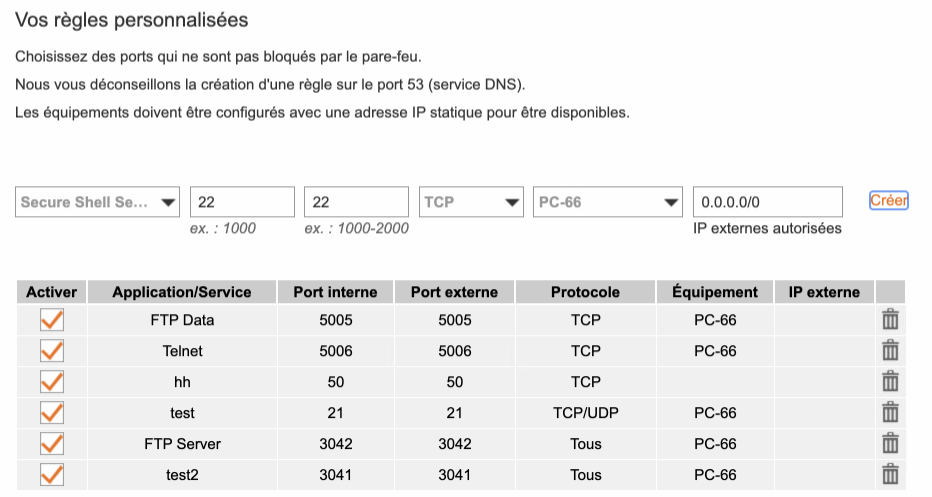The height and width of the screenshot is (497, 932).
Task: Delete the FTP Server rule
Action: (890, 444)
